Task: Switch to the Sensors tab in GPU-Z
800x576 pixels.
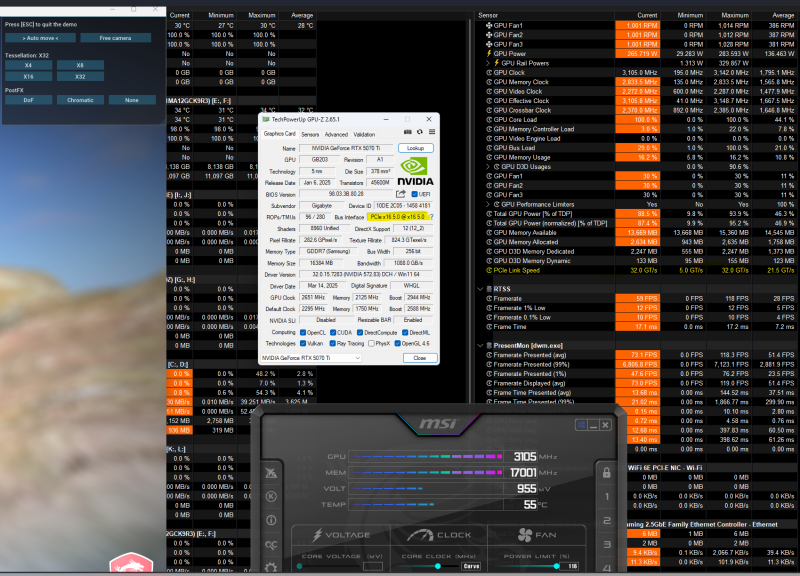Action: [310, 135]
